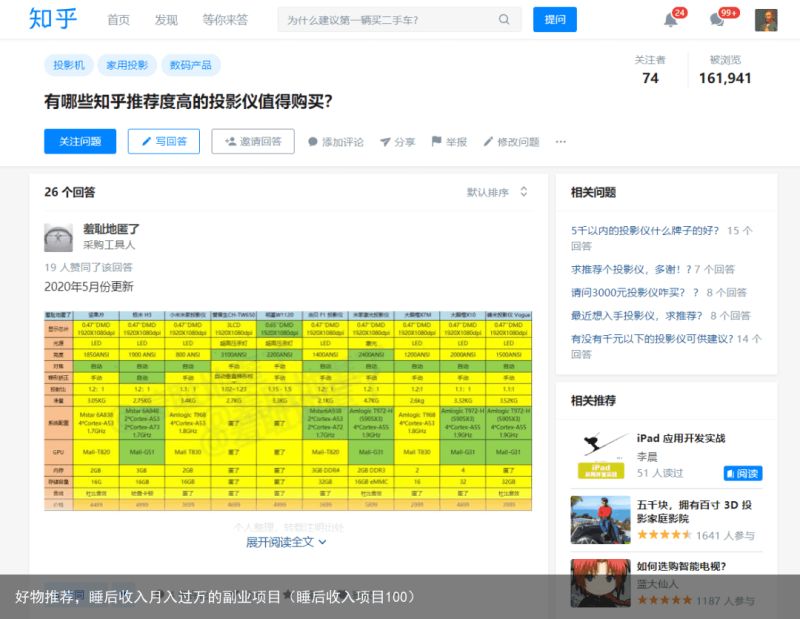Open related question 求推荐个投影仪,多谢

(631, 269)
